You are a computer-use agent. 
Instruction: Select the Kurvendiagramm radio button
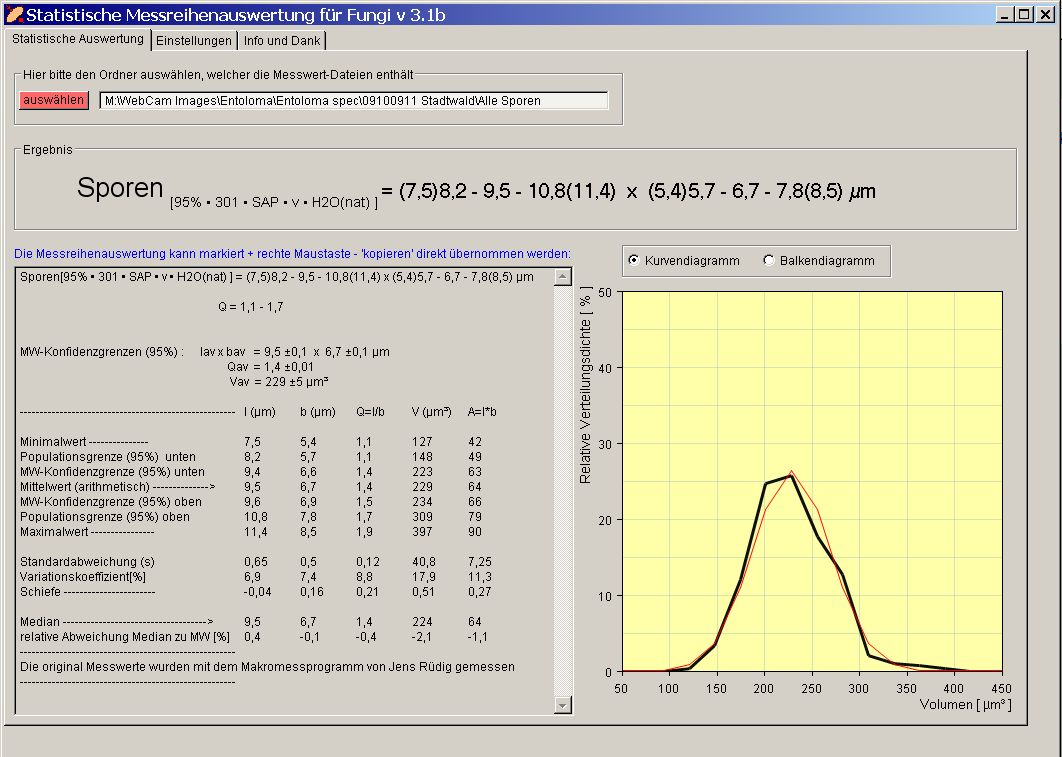point(633,261)
